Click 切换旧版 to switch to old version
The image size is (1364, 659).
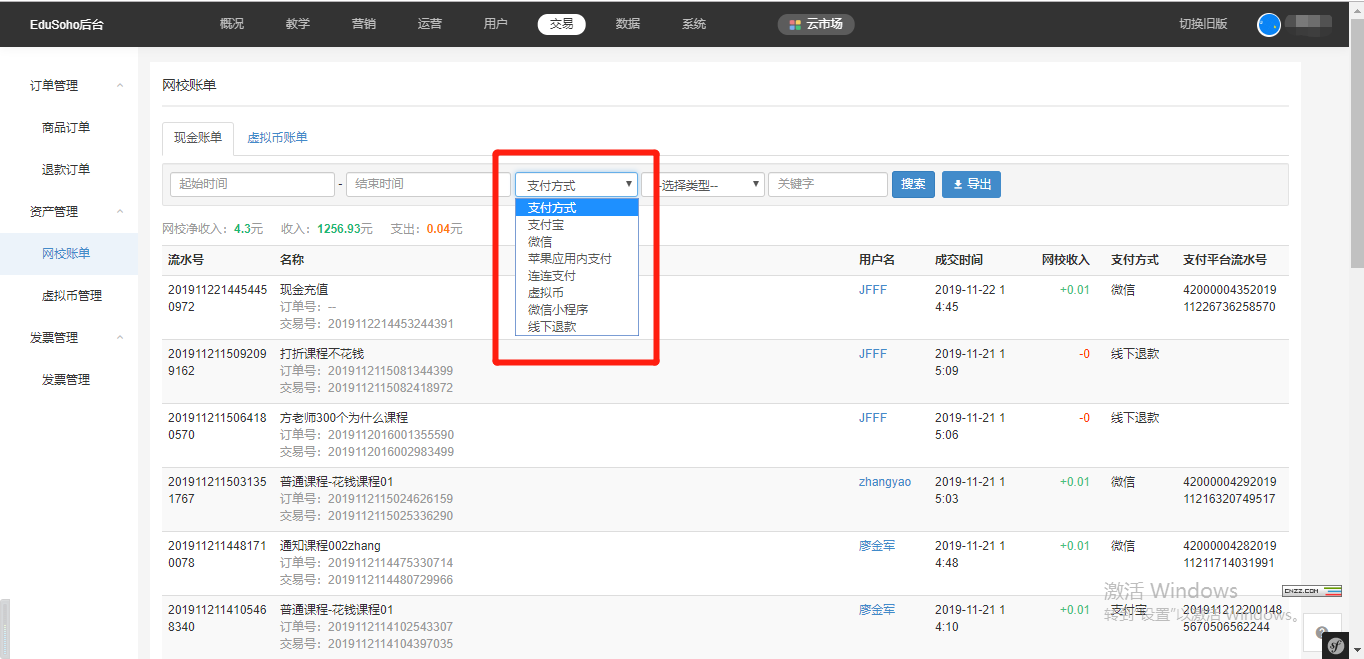pyautogui.click(x=1203, y=24)
